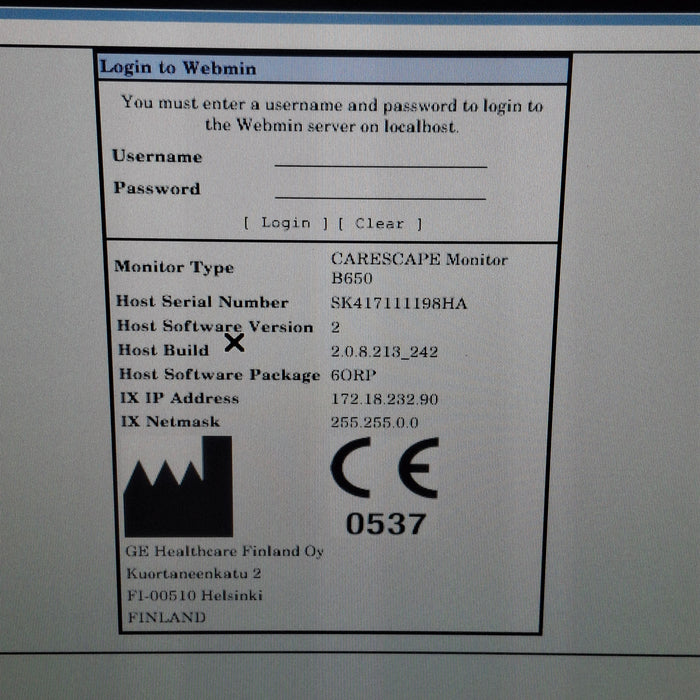Image resolution: width=700 pixels, height=700 pixels.
Task: Click the Kuortaneenkatu 2 address line
Action: coord(193,573)
